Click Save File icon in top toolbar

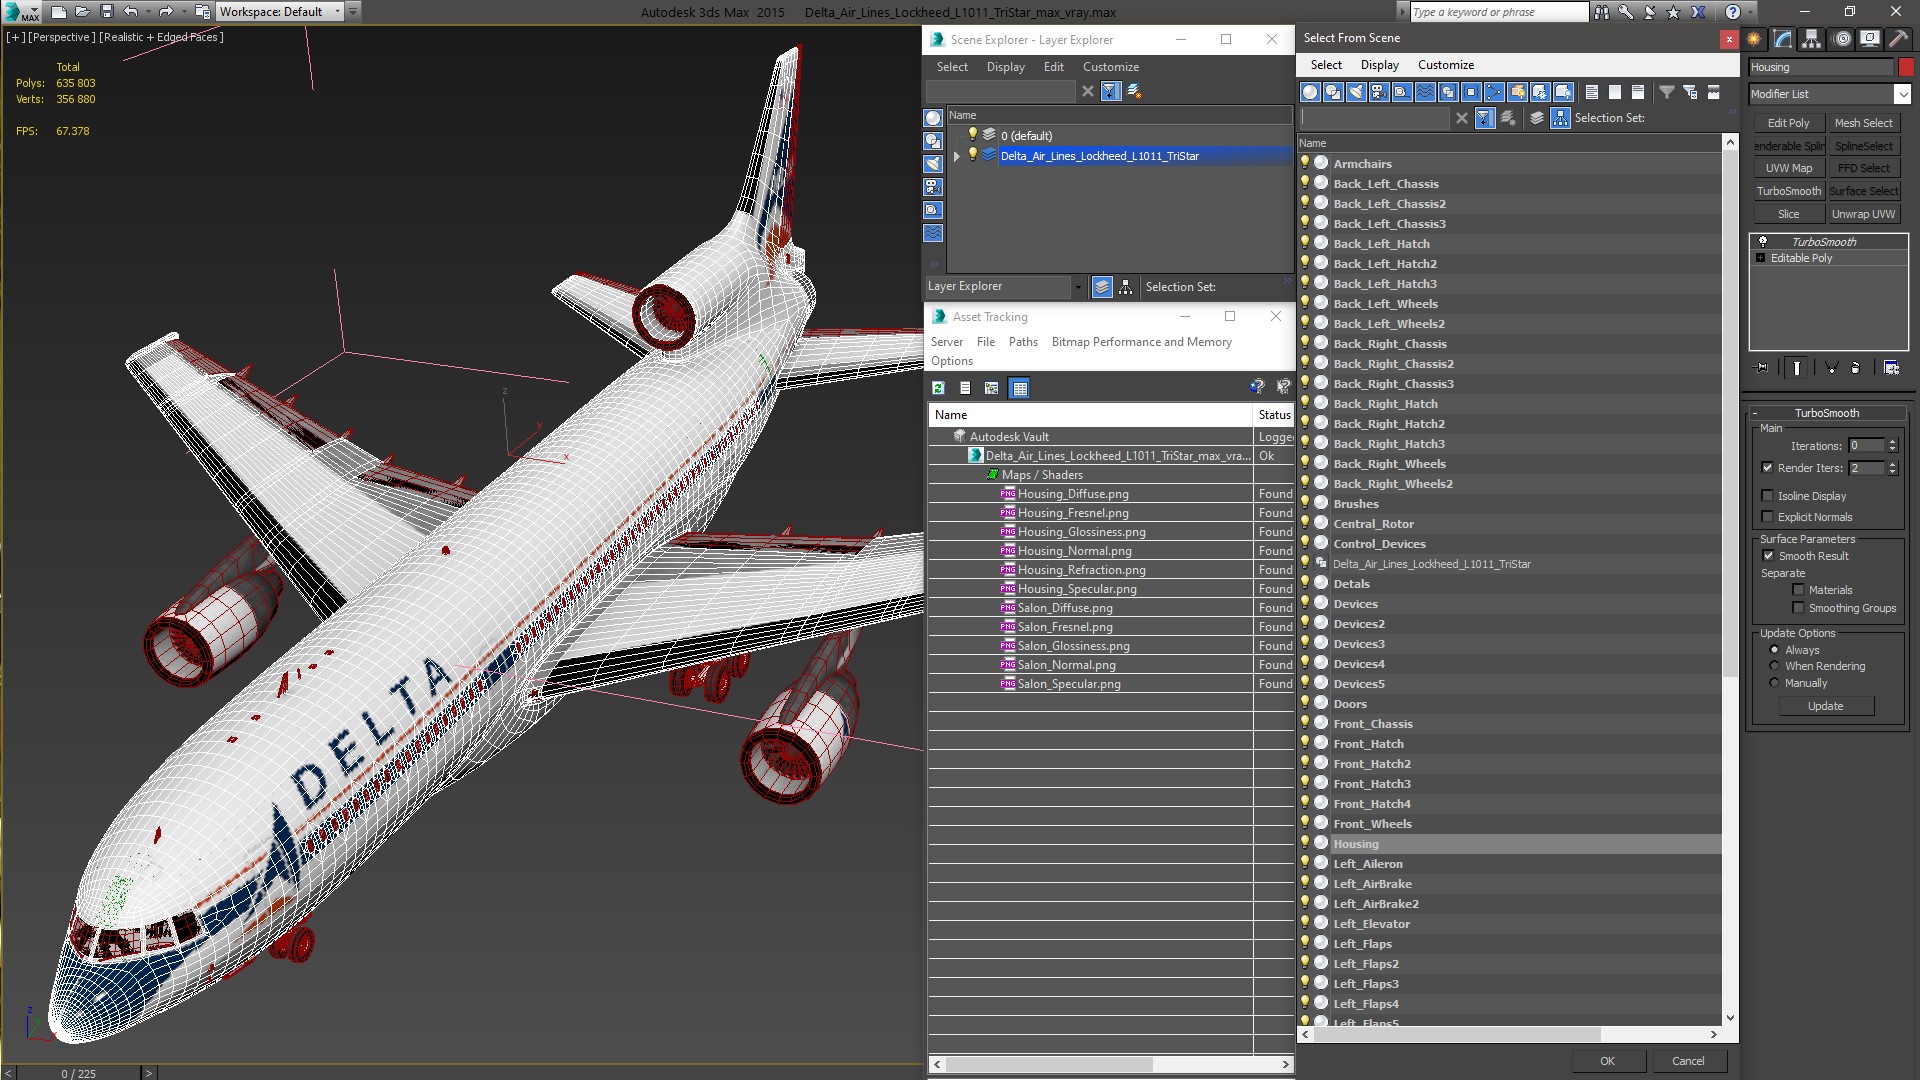coord(107,12)
